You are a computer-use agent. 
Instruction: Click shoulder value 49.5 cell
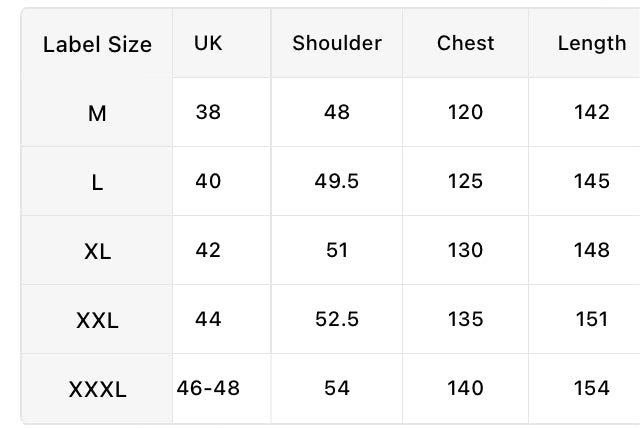[x=337, y=181]
